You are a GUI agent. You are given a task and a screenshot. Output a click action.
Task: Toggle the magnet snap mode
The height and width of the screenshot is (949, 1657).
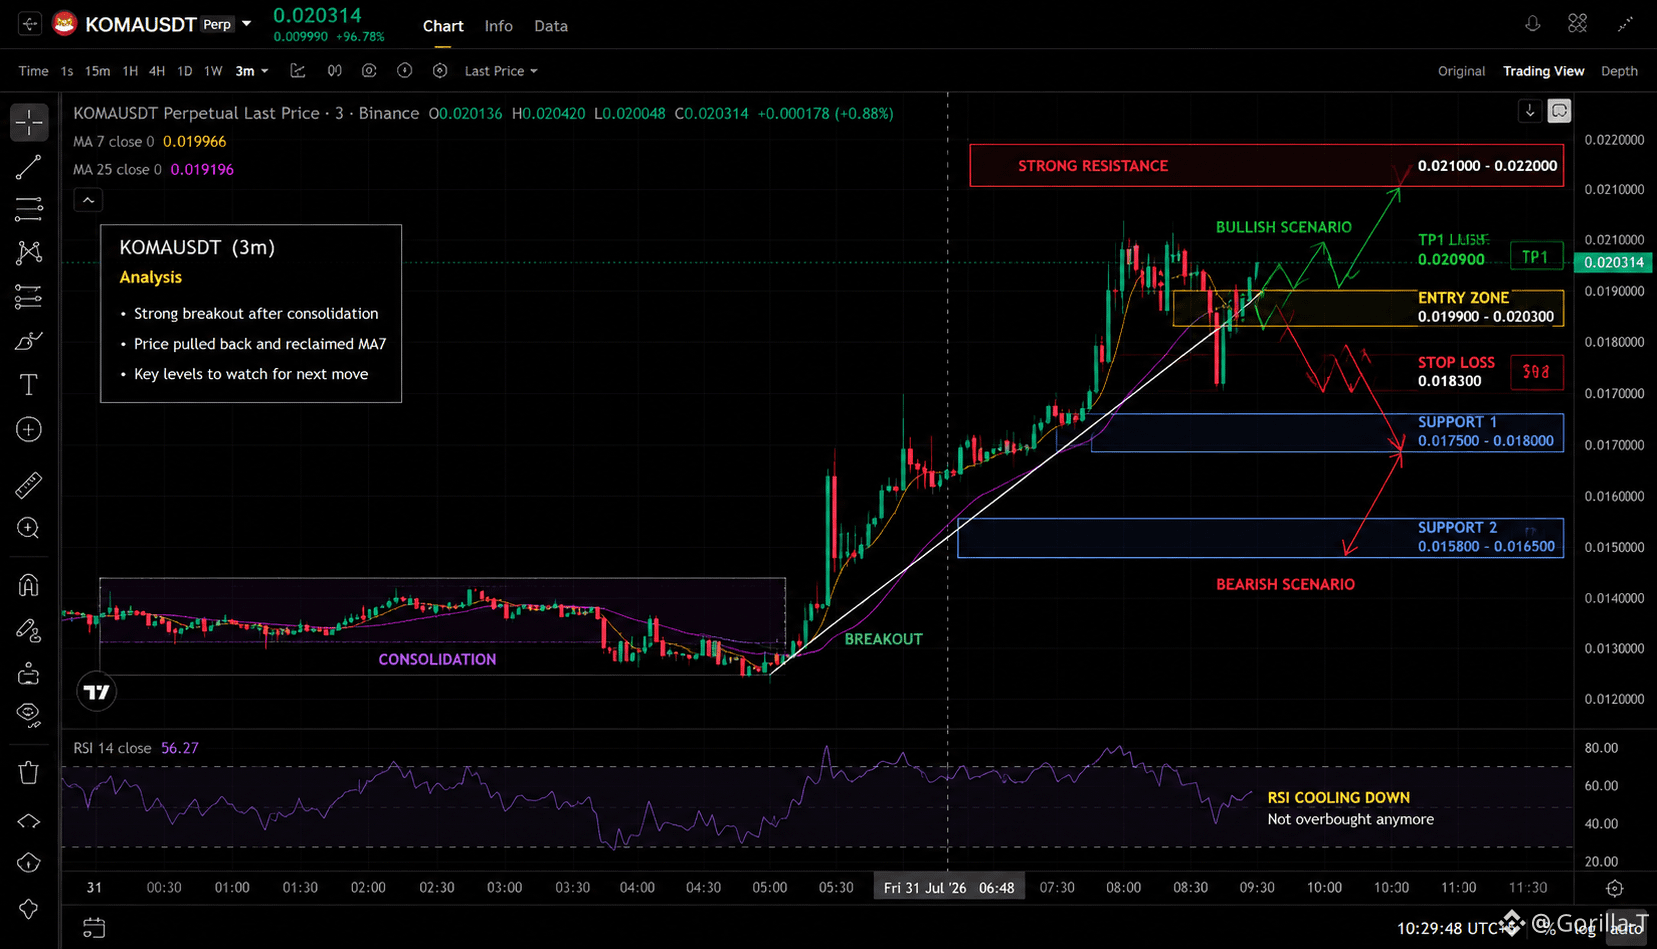29,585
